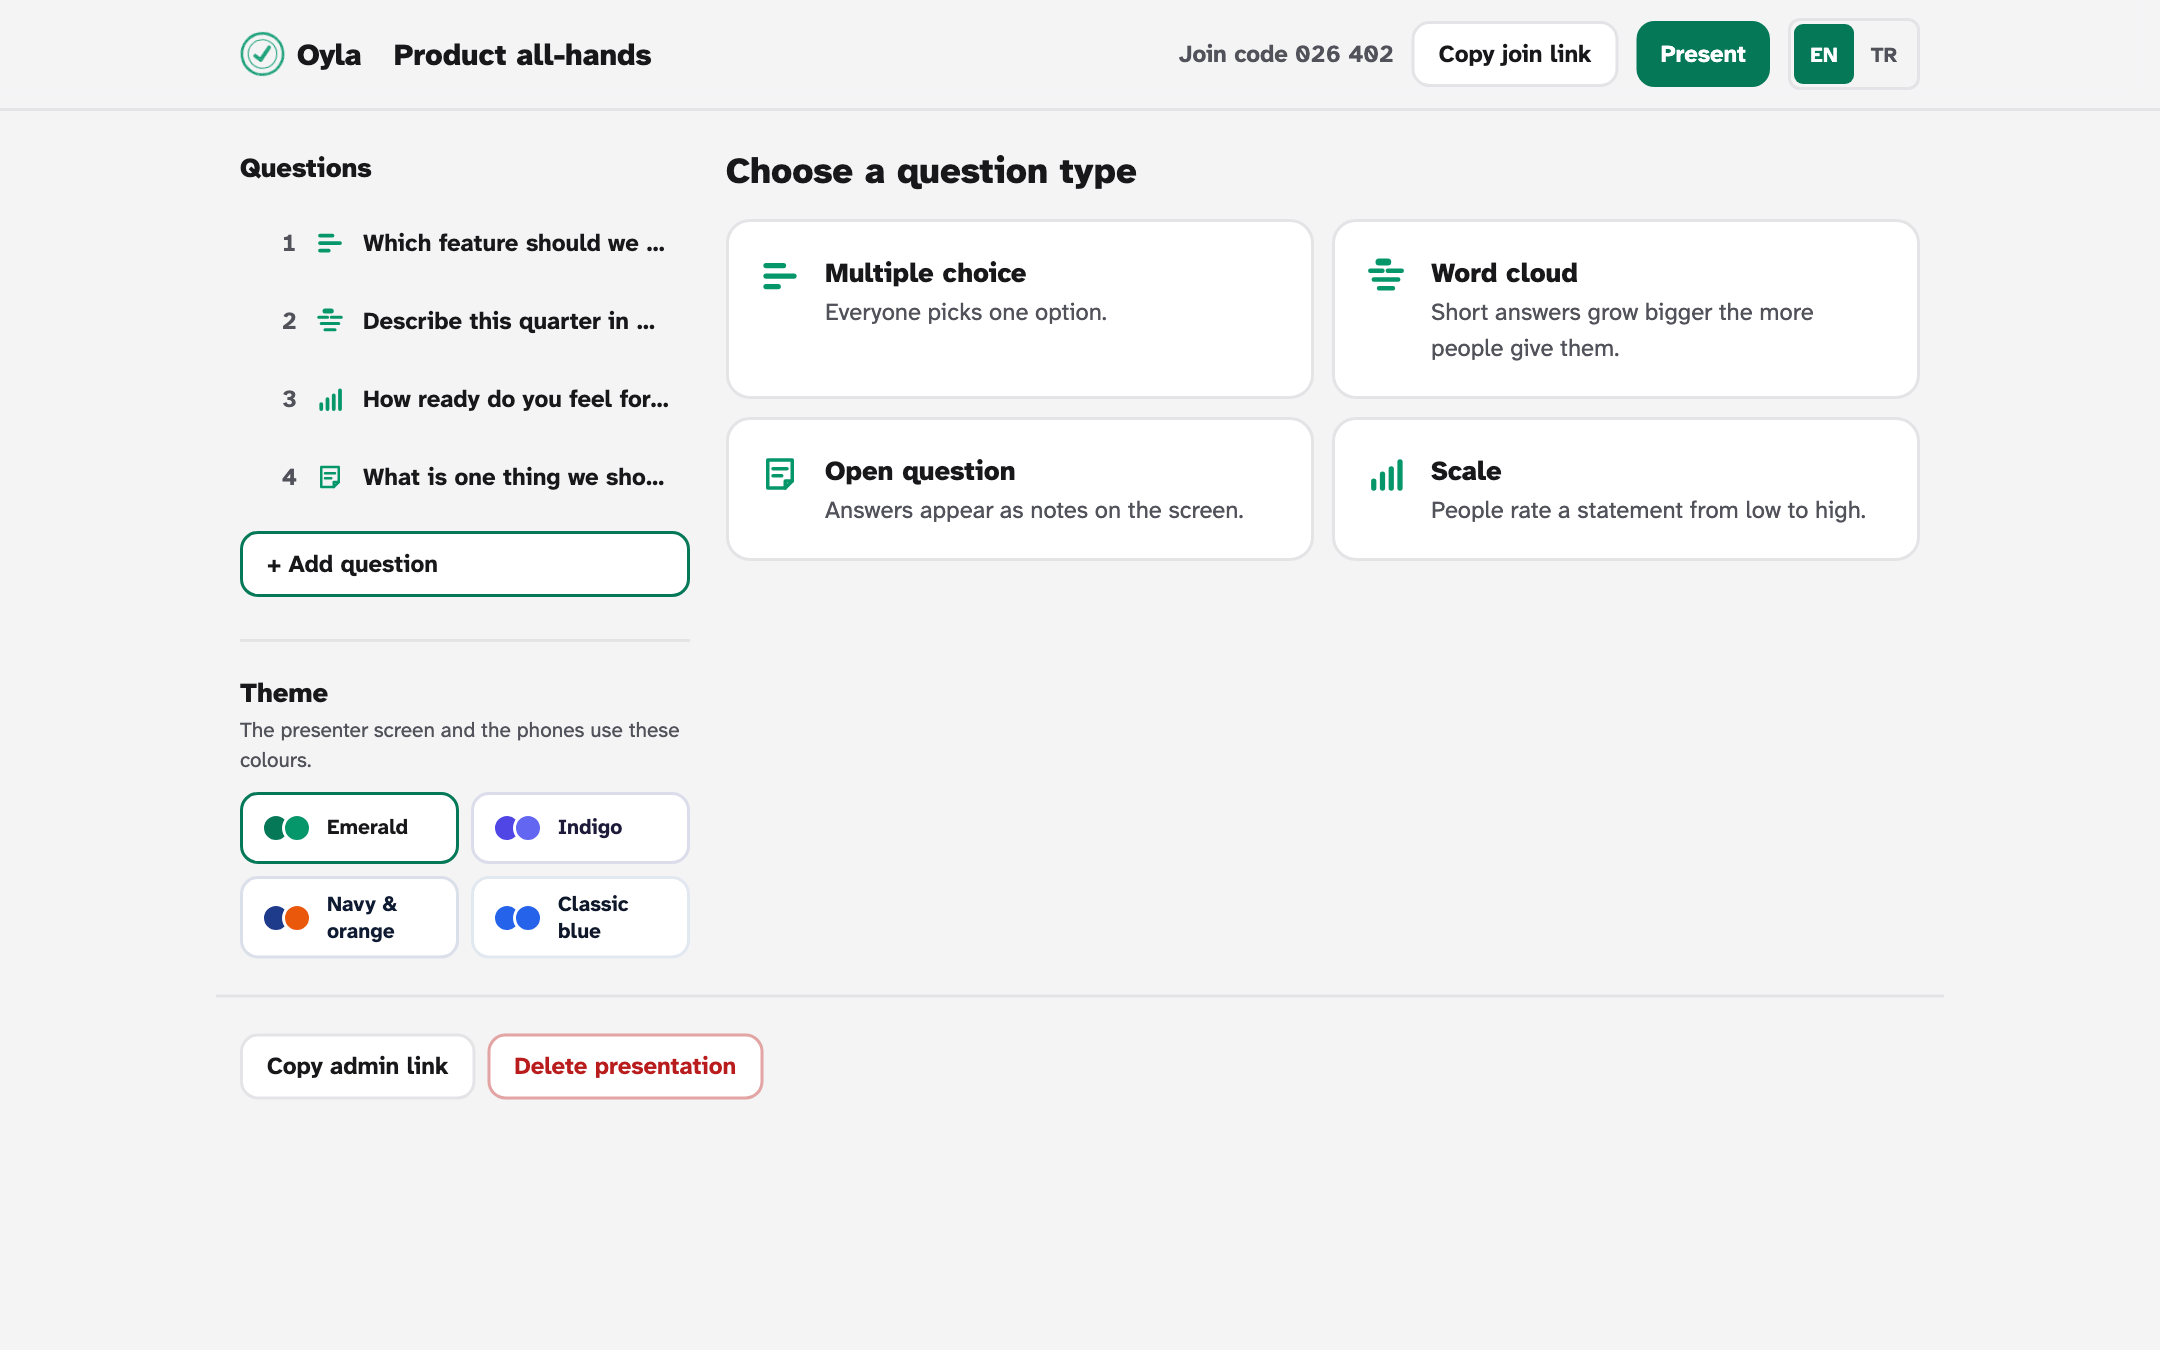Switch language to TR

coord(1883,54)
